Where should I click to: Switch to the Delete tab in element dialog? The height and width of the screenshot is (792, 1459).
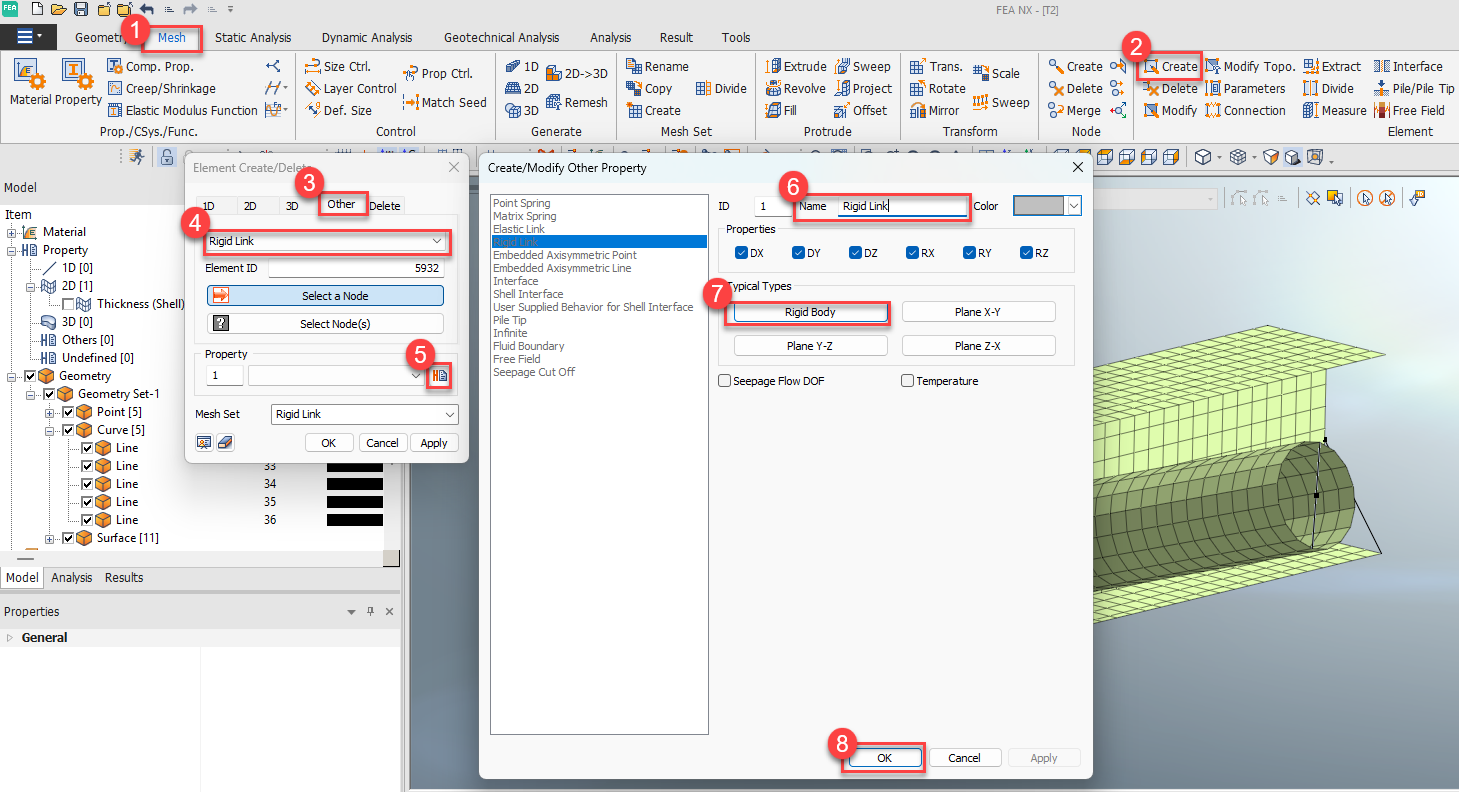[385, 206]
